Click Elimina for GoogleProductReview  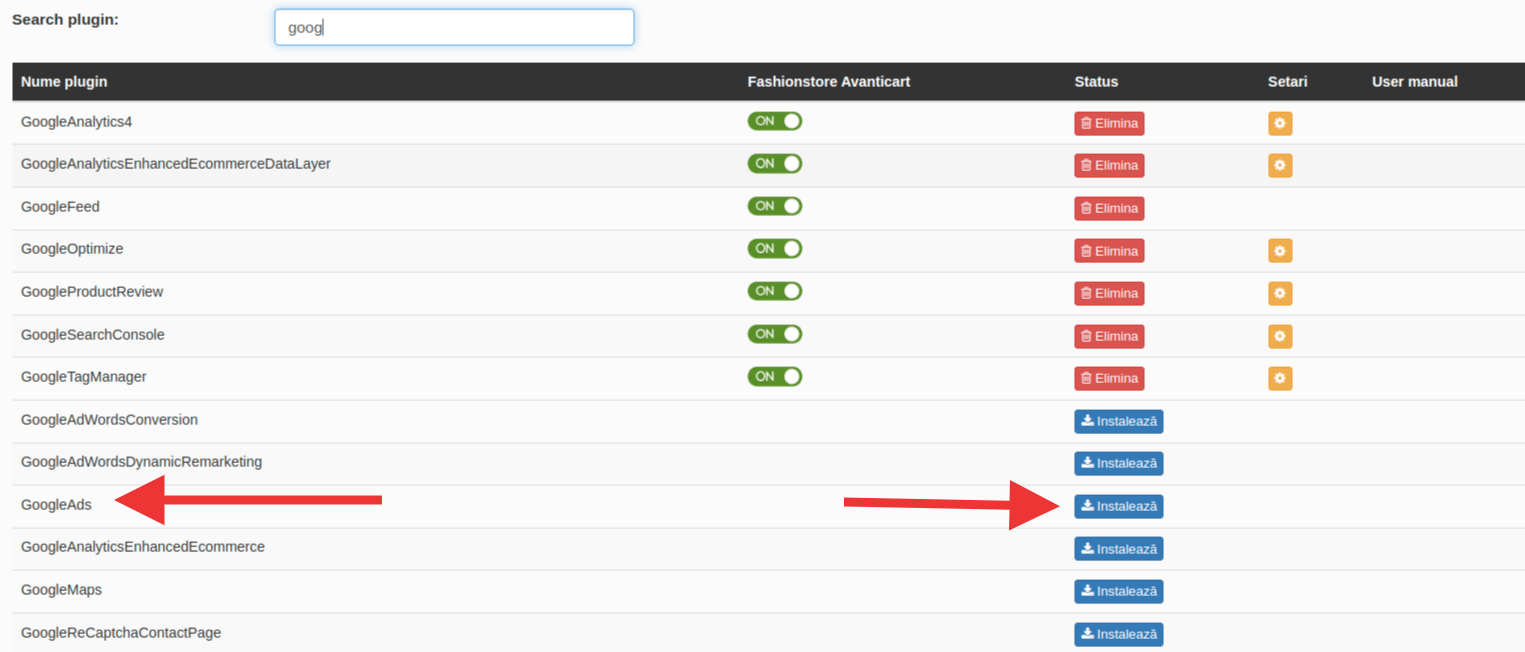point(1109,293)
